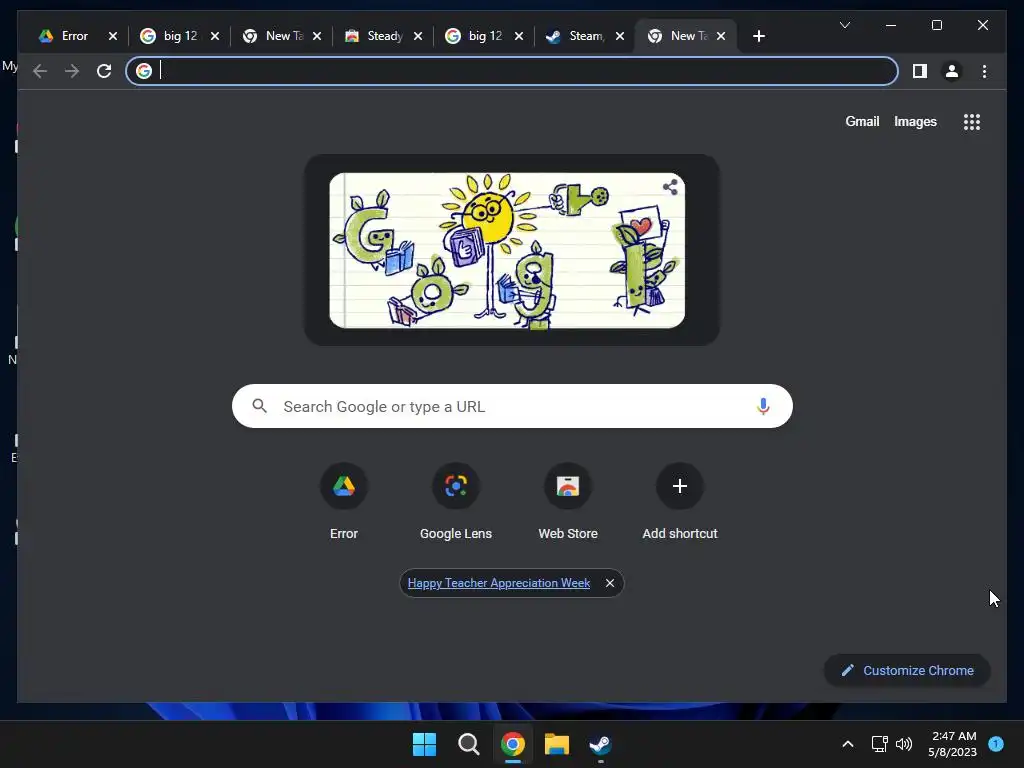Dismiss the Teacher Appreciation Week chip
The width and height of the screenshot is (1024, 768).
pos(609,583)
